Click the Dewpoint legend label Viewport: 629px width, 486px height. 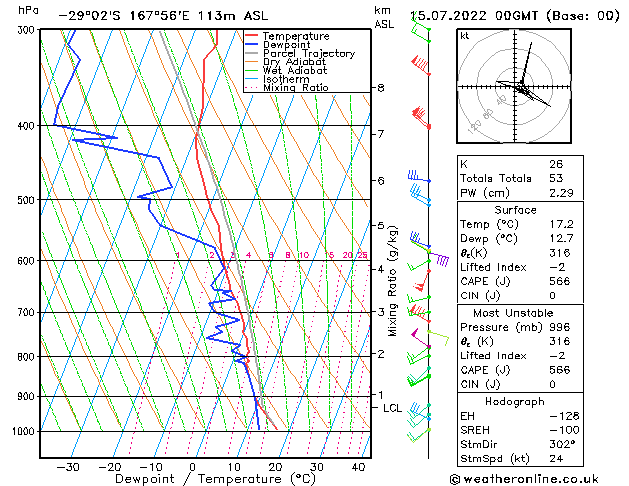[286, 45]
